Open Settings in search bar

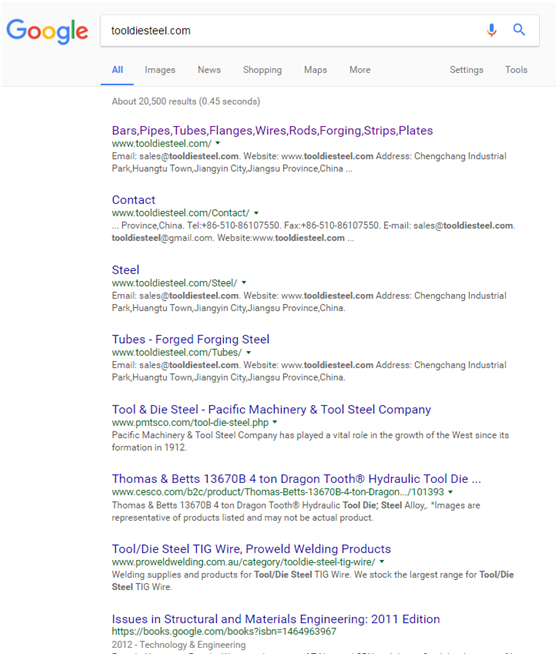tap(466, 70)
